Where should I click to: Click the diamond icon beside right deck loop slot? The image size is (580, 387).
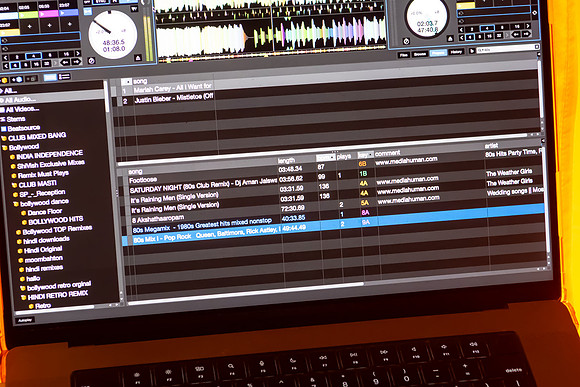(534, 12)
